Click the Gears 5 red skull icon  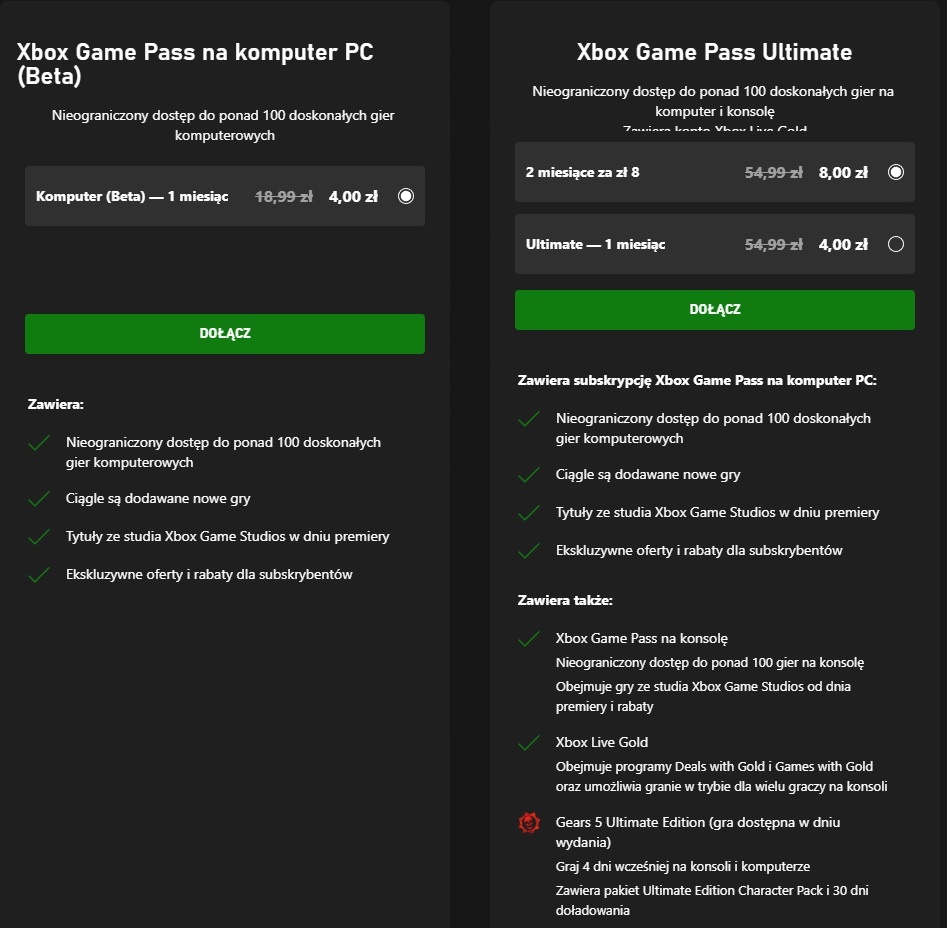click(529, 822)
